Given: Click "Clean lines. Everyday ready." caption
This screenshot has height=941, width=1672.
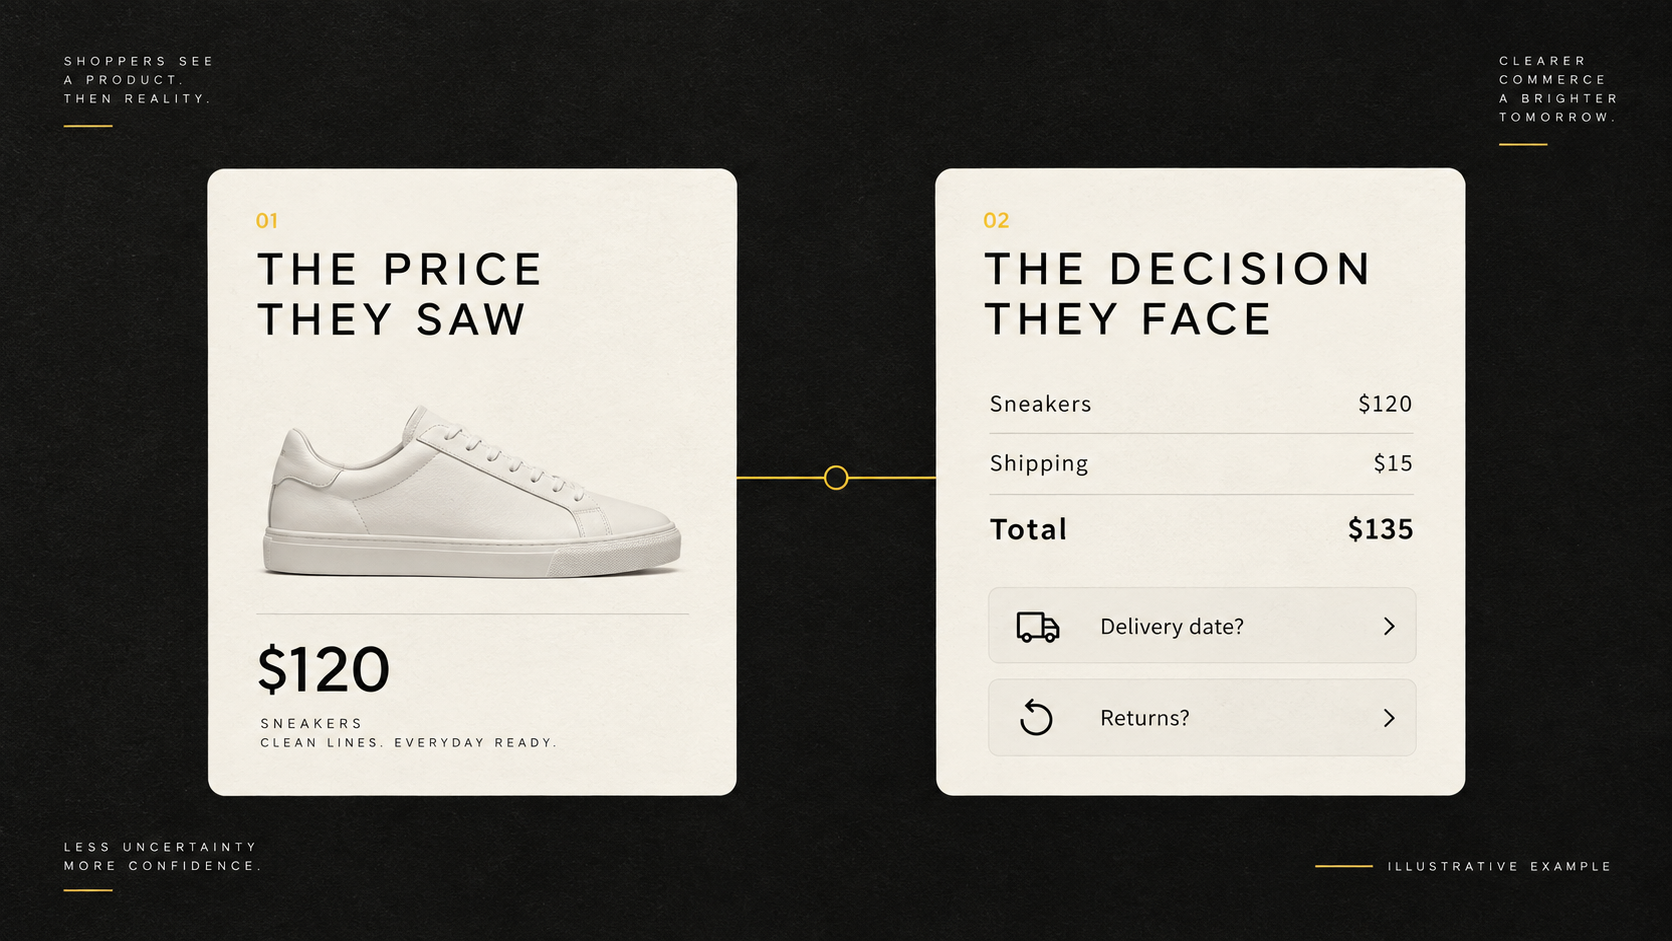Looking at the screenshot, I should [408, 743].
